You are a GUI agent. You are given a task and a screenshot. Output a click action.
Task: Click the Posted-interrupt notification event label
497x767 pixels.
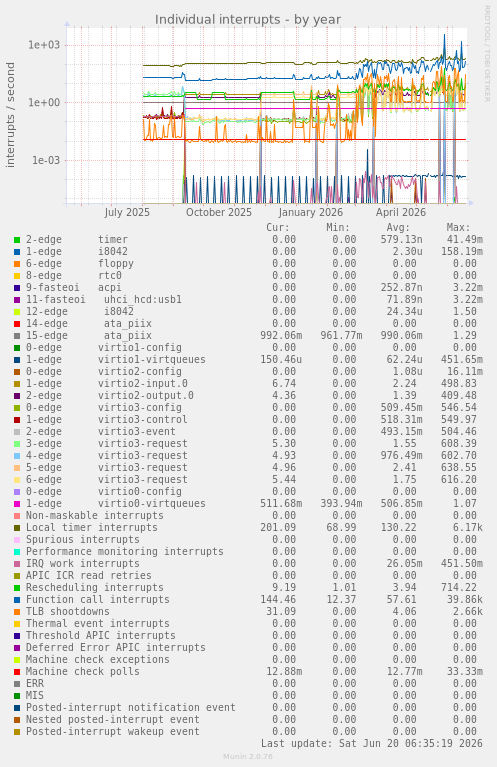(x=131, y=708)
